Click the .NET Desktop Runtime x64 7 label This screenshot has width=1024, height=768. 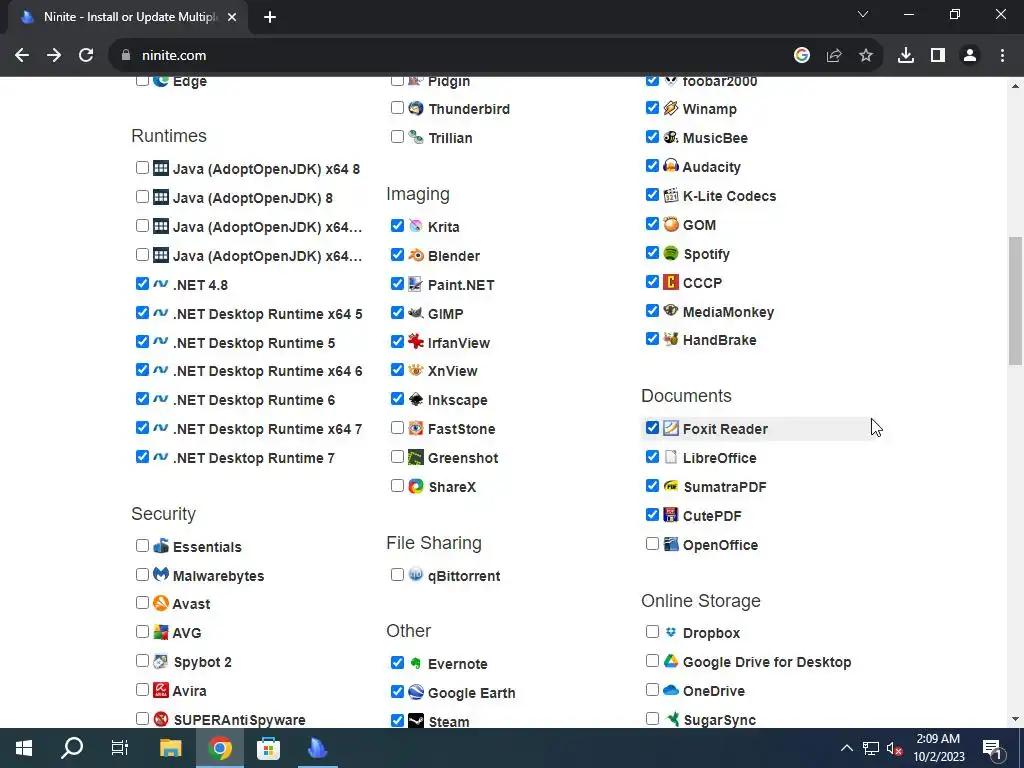pos(267,429)
